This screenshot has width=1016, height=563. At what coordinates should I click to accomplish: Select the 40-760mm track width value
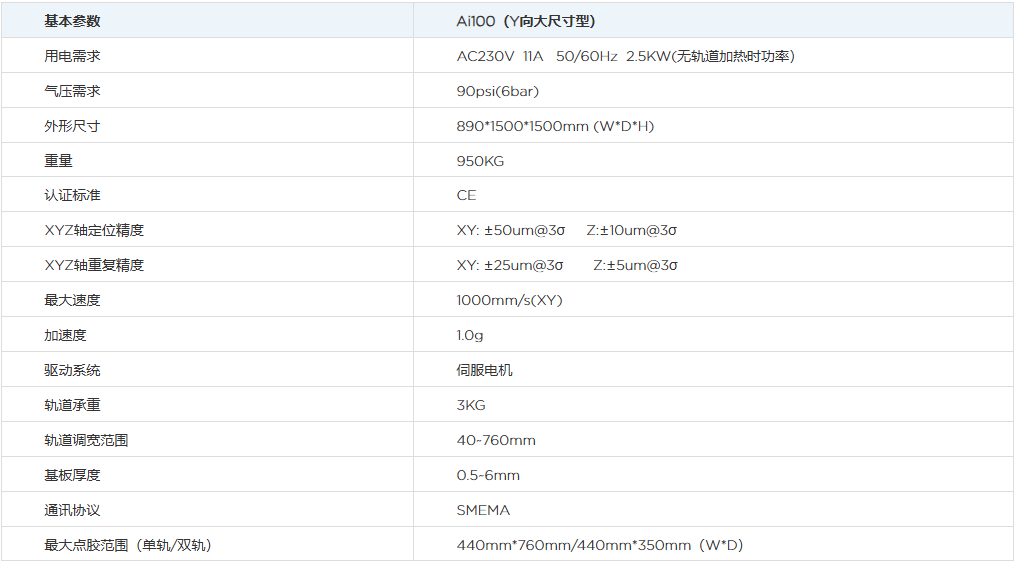click(x=496, y=440)
